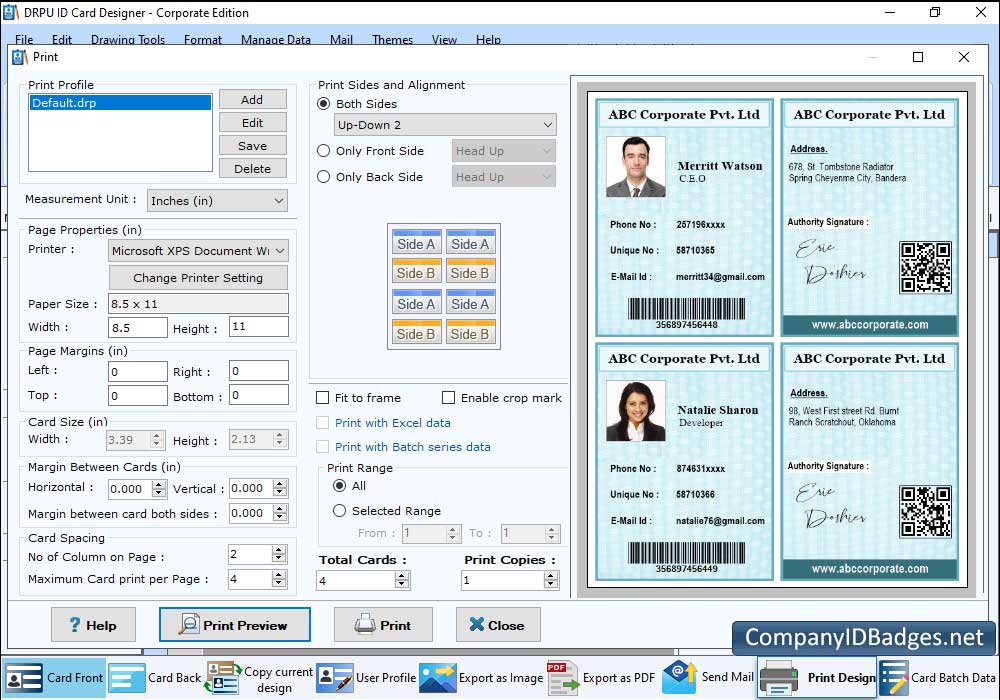
Task: Adjust Total Cards stepper
Action: [401, 580]
